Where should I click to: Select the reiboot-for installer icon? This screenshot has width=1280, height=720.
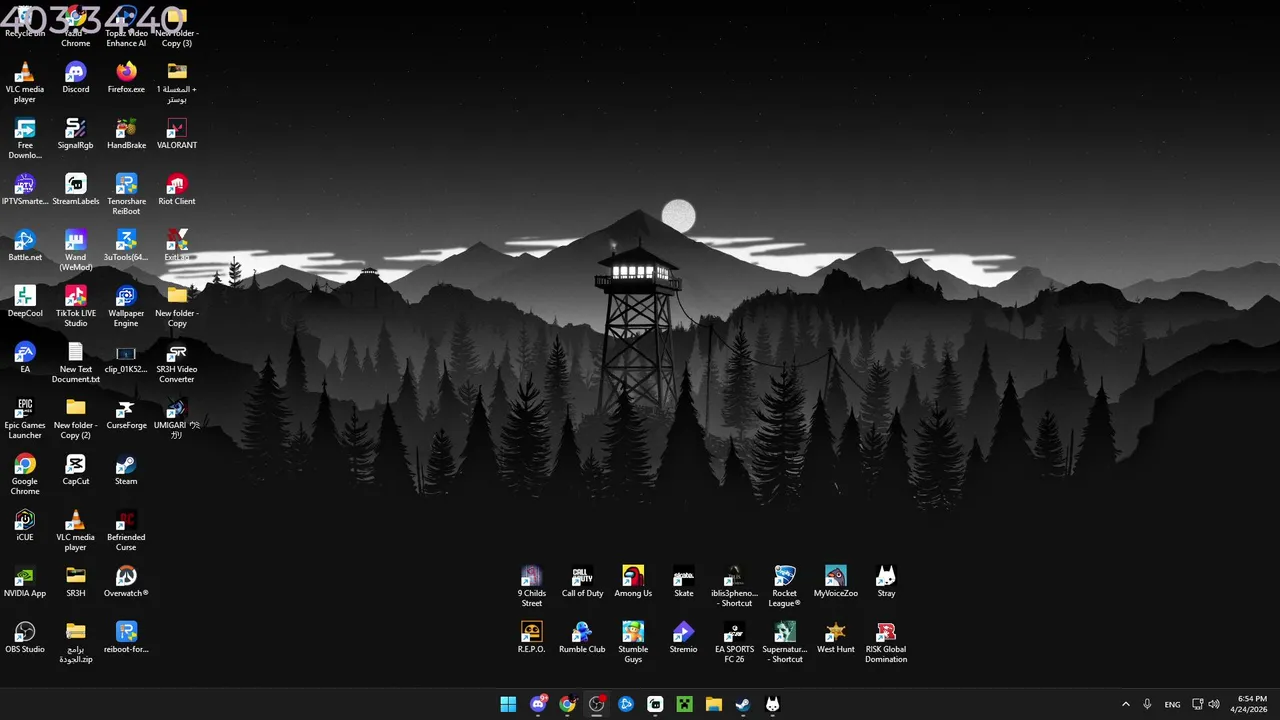[126, 638]
